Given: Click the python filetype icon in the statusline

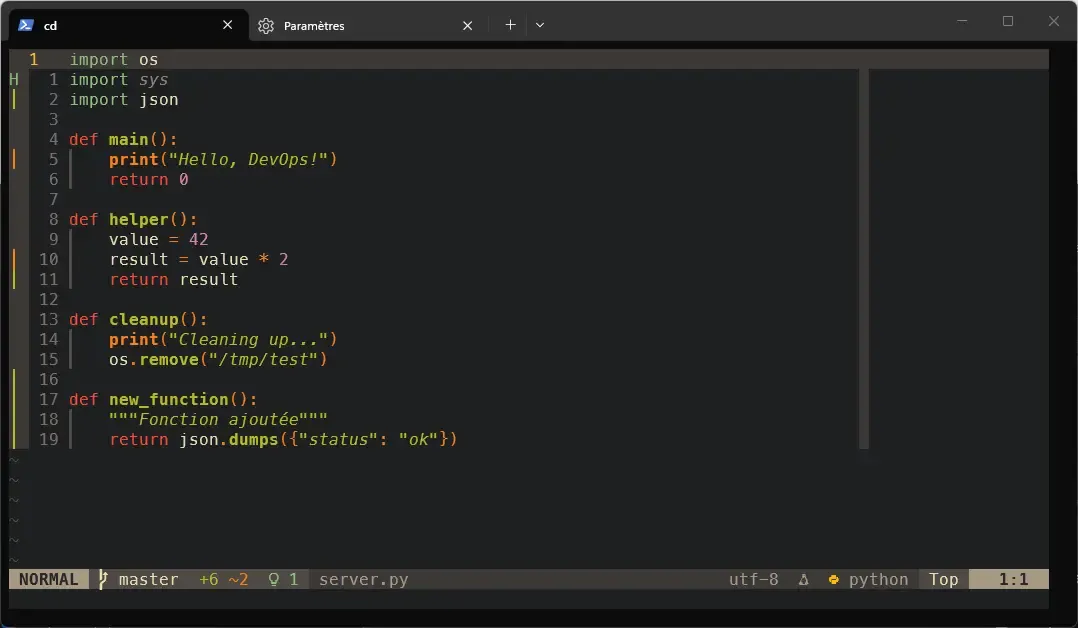Looking at the screenshot, I should 833,579.
